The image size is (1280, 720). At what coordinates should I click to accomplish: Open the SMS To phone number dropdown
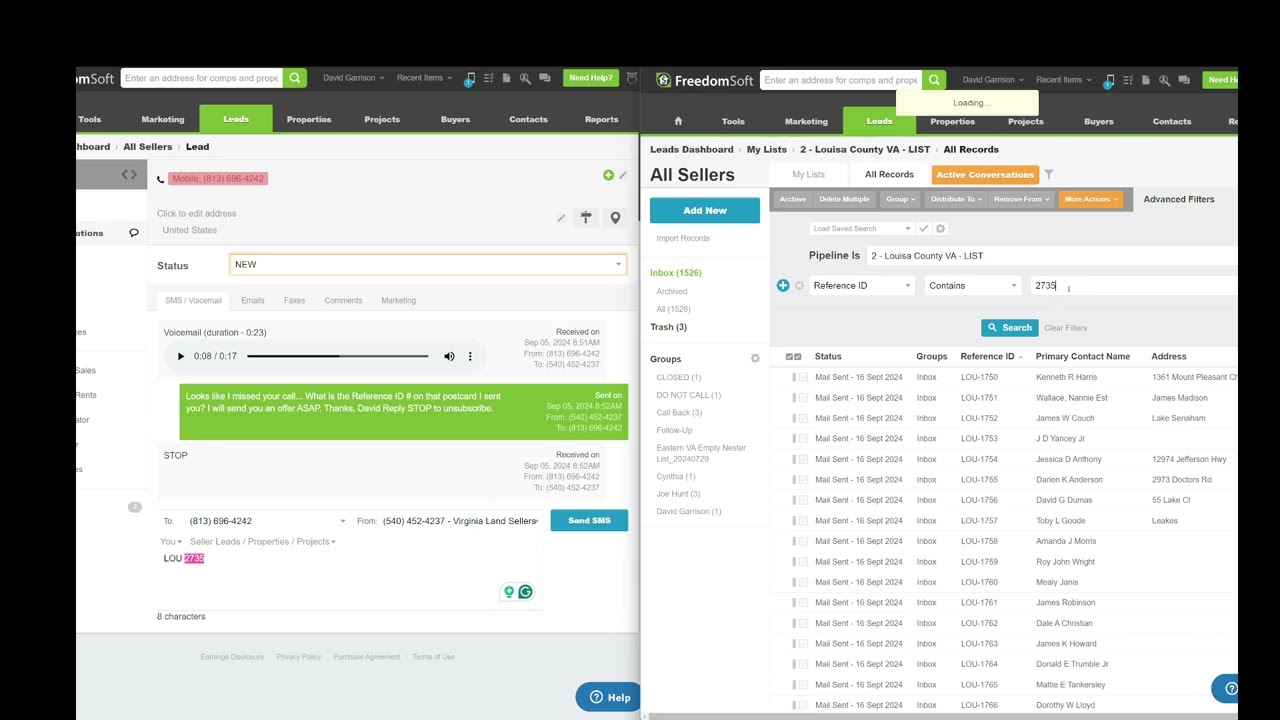tap(267, 521)
